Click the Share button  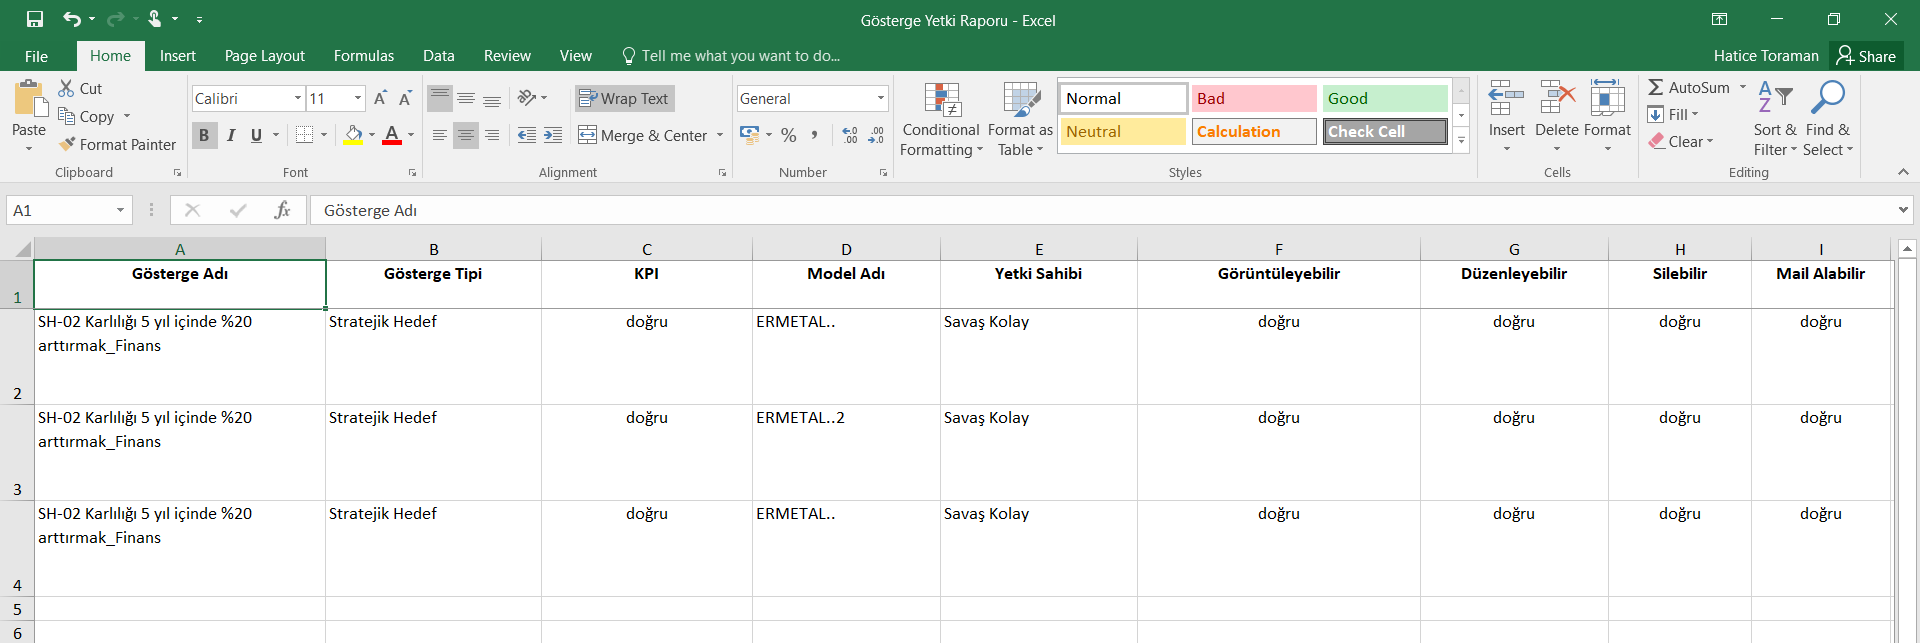(x=1866, y=56)
